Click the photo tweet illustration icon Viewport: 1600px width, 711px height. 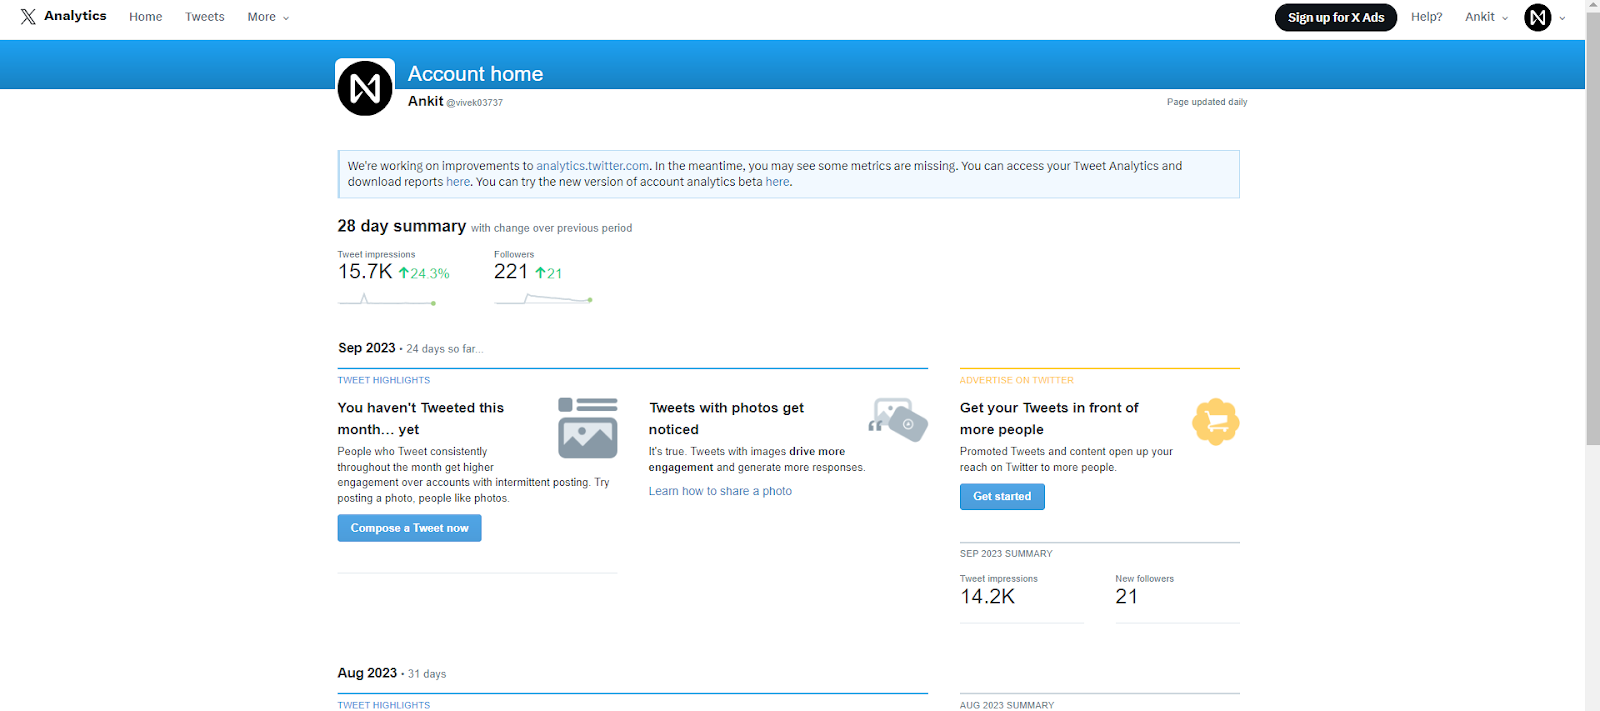(x=588, y=427)
